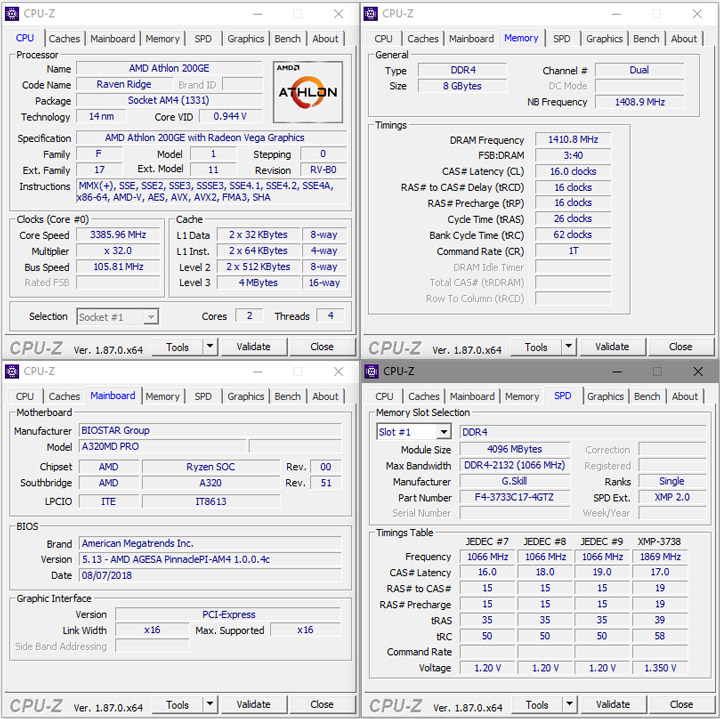Switch to Memory tab in the SPD window
The width and height of the screenshot is (720, 719).
click(522, 396)
